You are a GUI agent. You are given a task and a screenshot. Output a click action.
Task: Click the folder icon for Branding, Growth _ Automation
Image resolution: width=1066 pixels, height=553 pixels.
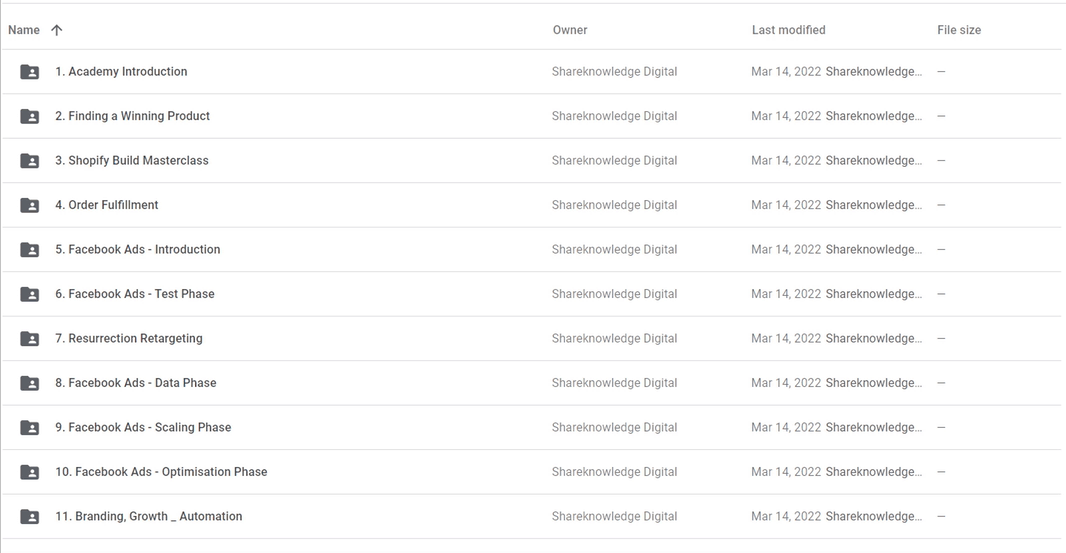[30, 517]
